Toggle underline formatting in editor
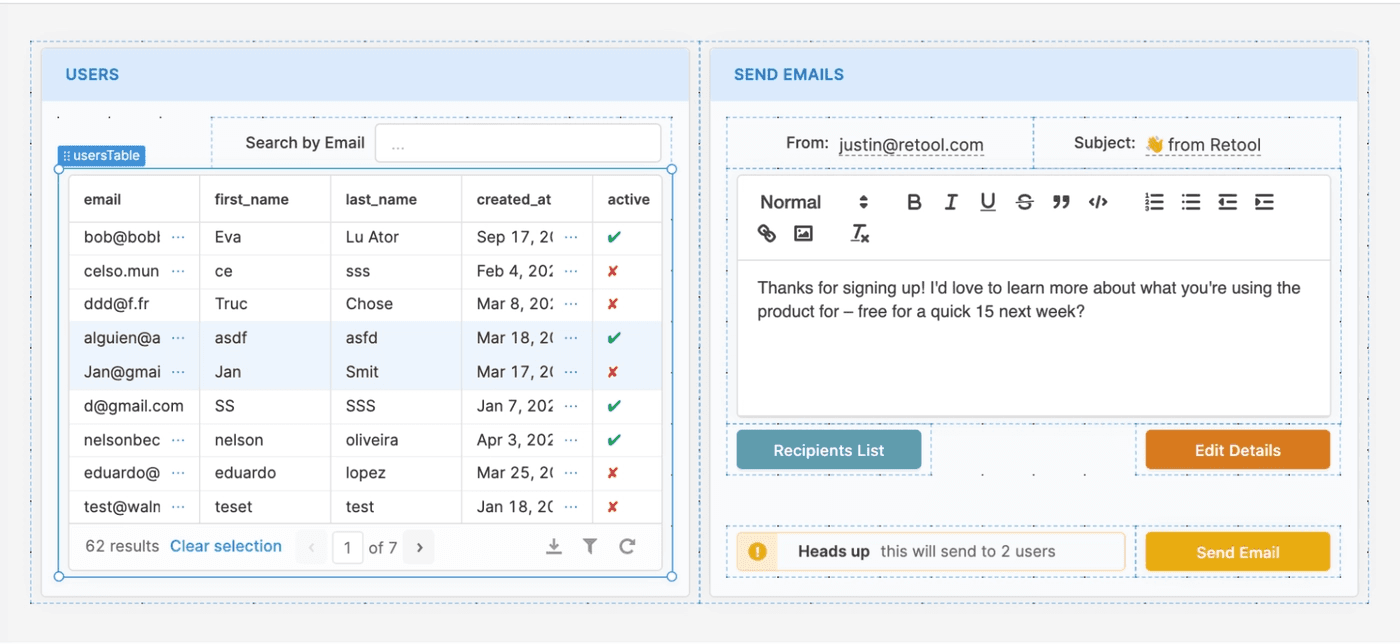The height and width of the screenshot is (644, 1400). [x=988, y=202]
